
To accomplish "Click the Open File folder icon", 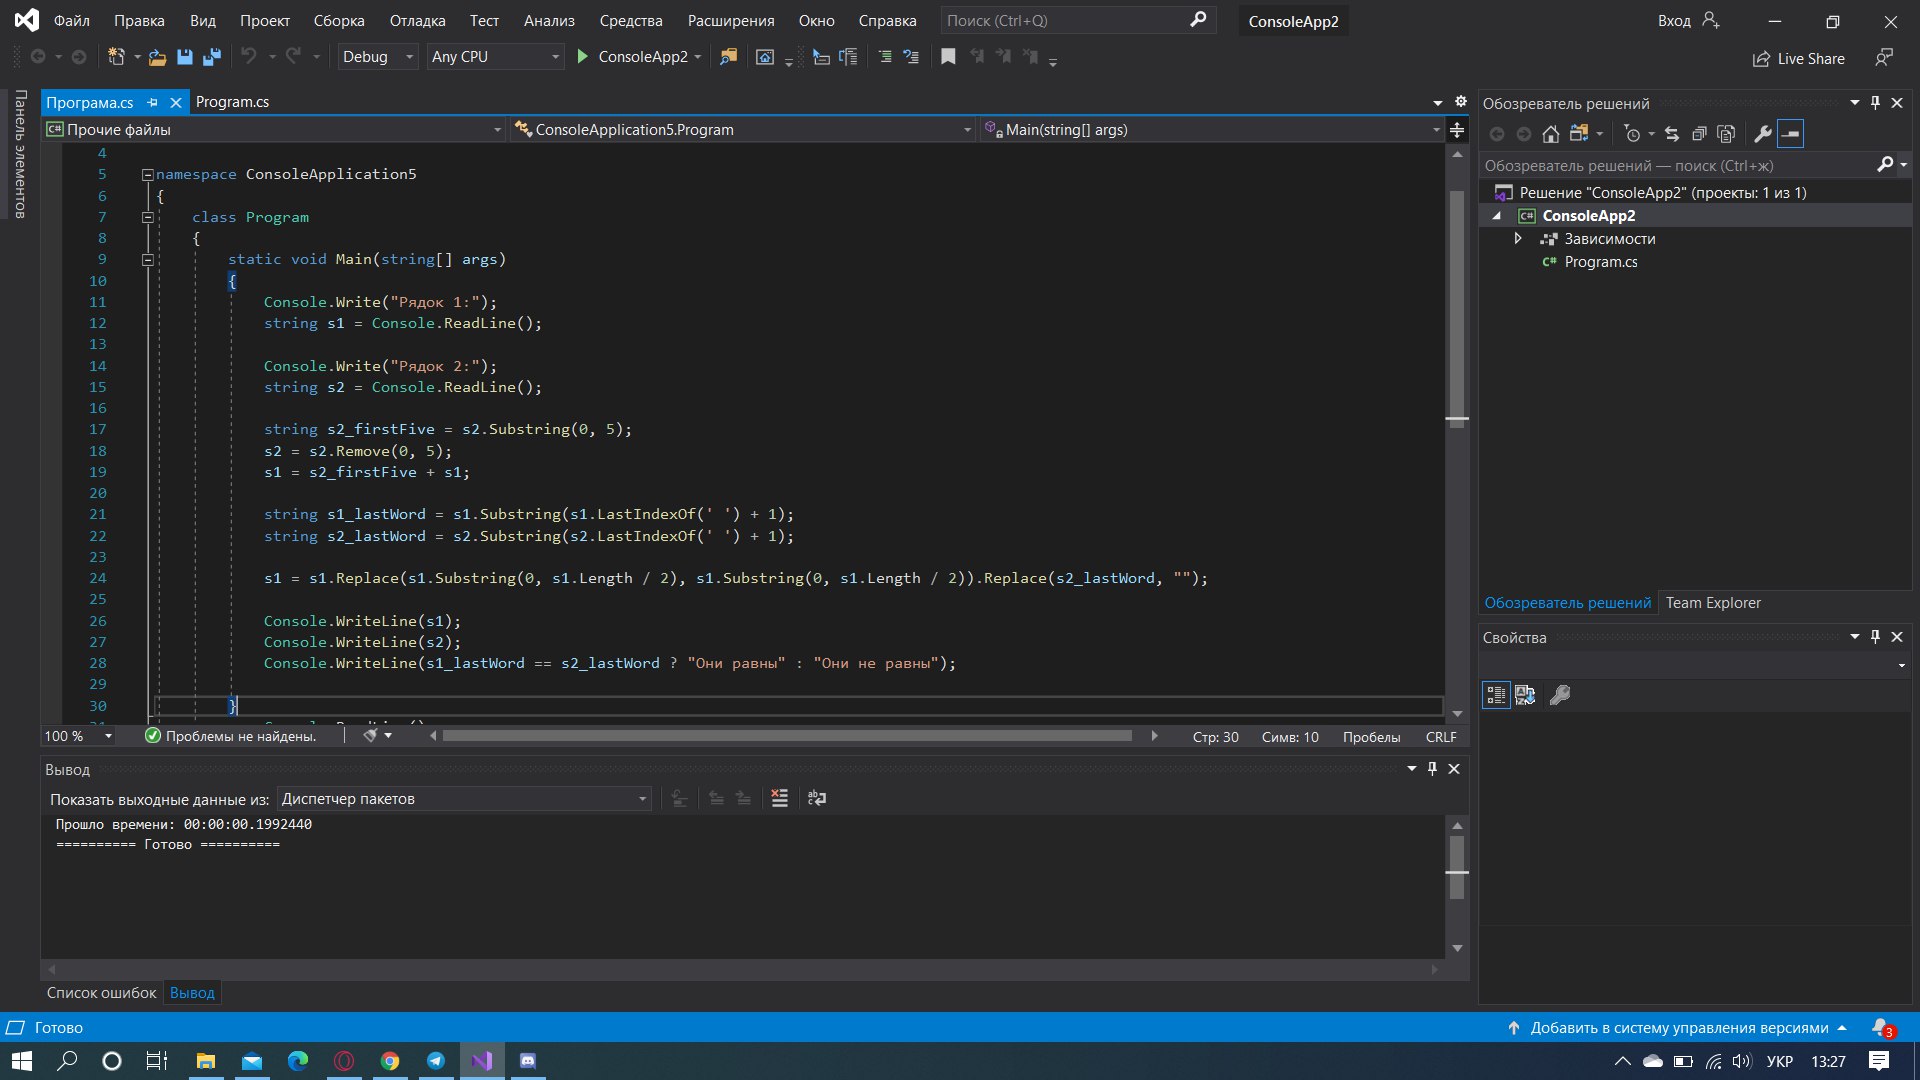I will (x=157, y=57).
